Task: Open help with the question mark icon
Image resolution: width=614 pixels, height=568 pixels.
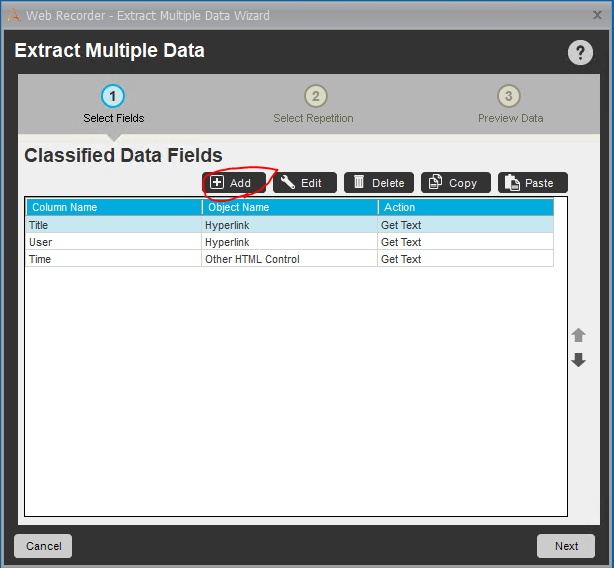Action: (x=580, y=52)
